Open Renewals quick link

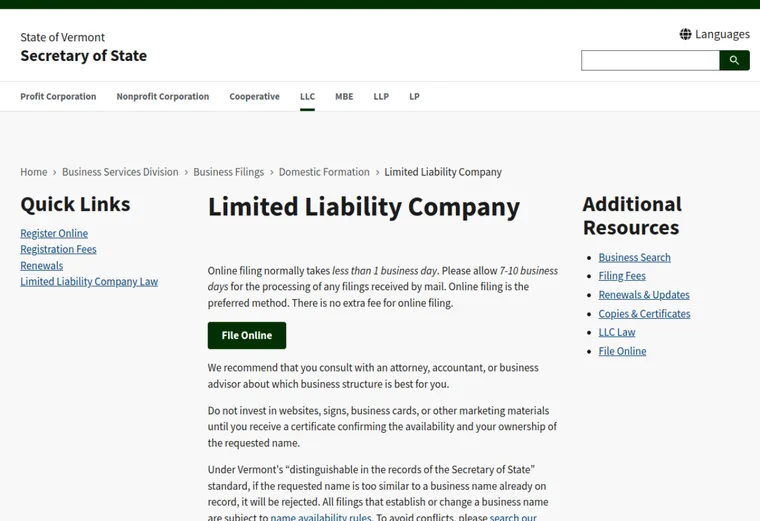click(42, 266)
